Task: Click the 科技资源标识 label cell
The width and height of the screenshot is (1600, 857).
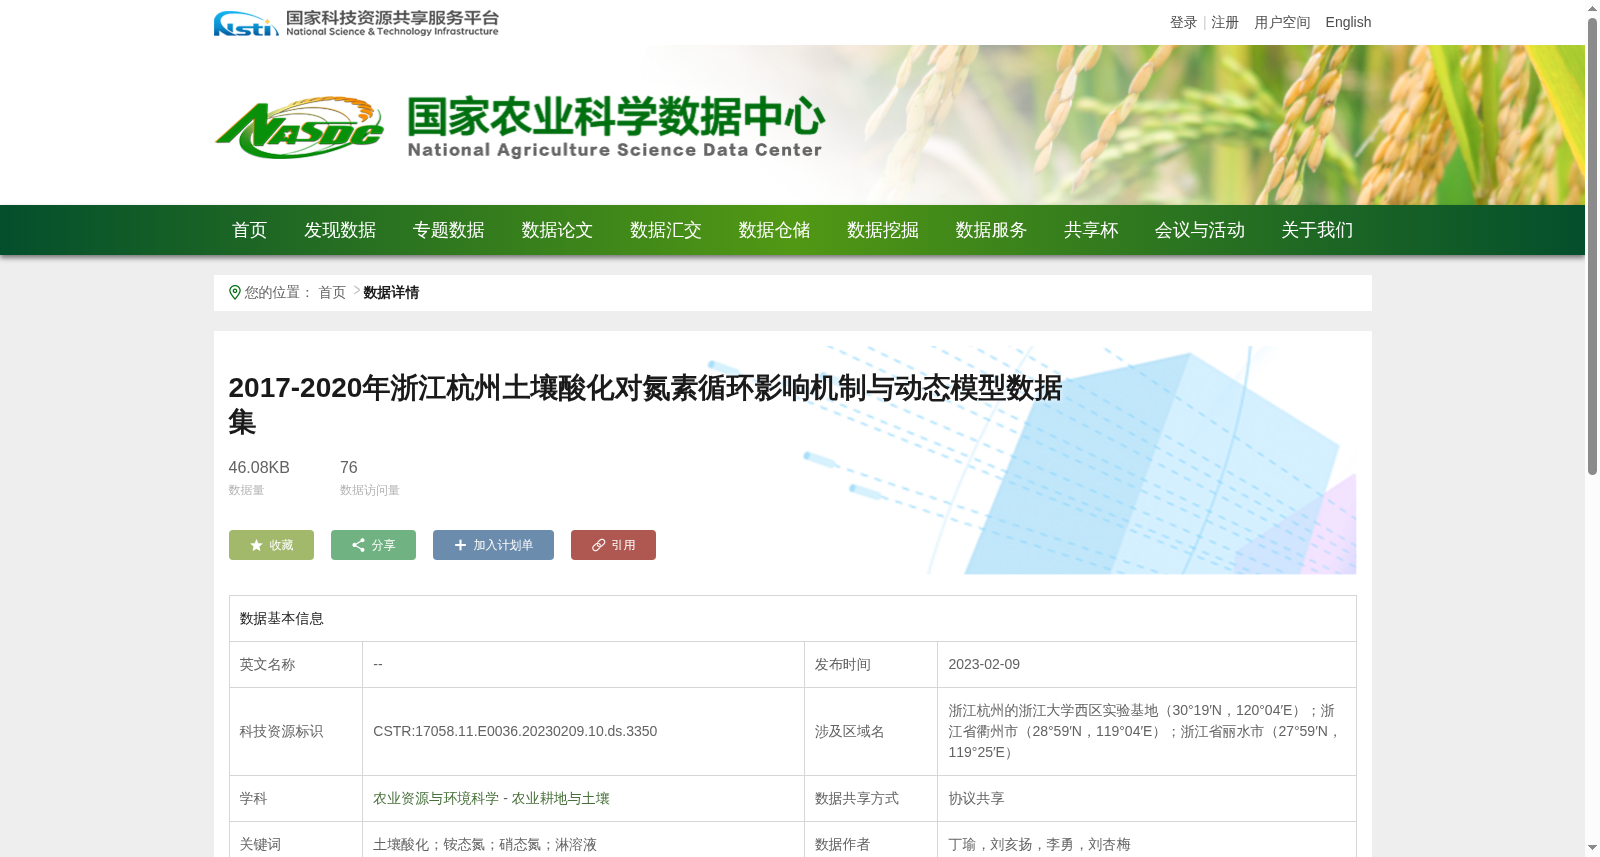Action: coord(296,732)
